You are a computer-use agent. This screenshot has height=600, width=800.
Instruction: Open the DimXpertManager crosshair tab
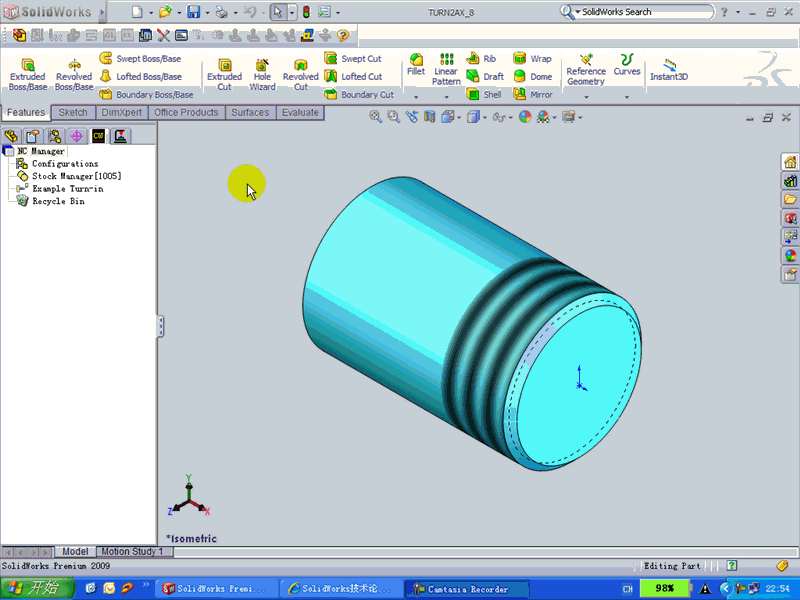tap(77, 136)
